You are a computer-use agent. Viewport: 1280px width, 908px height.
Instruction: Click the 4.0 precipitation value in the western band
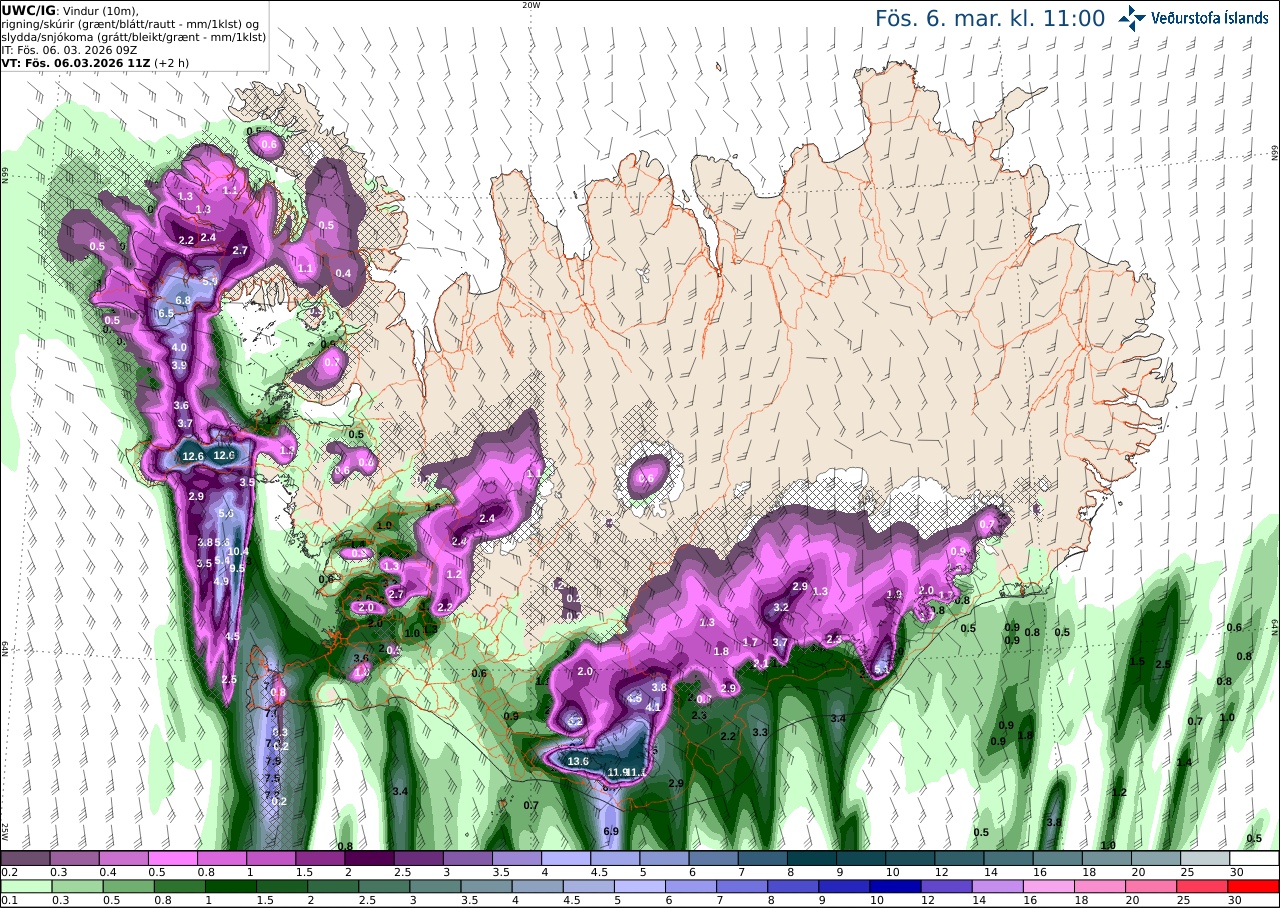[x=179, y=347]
